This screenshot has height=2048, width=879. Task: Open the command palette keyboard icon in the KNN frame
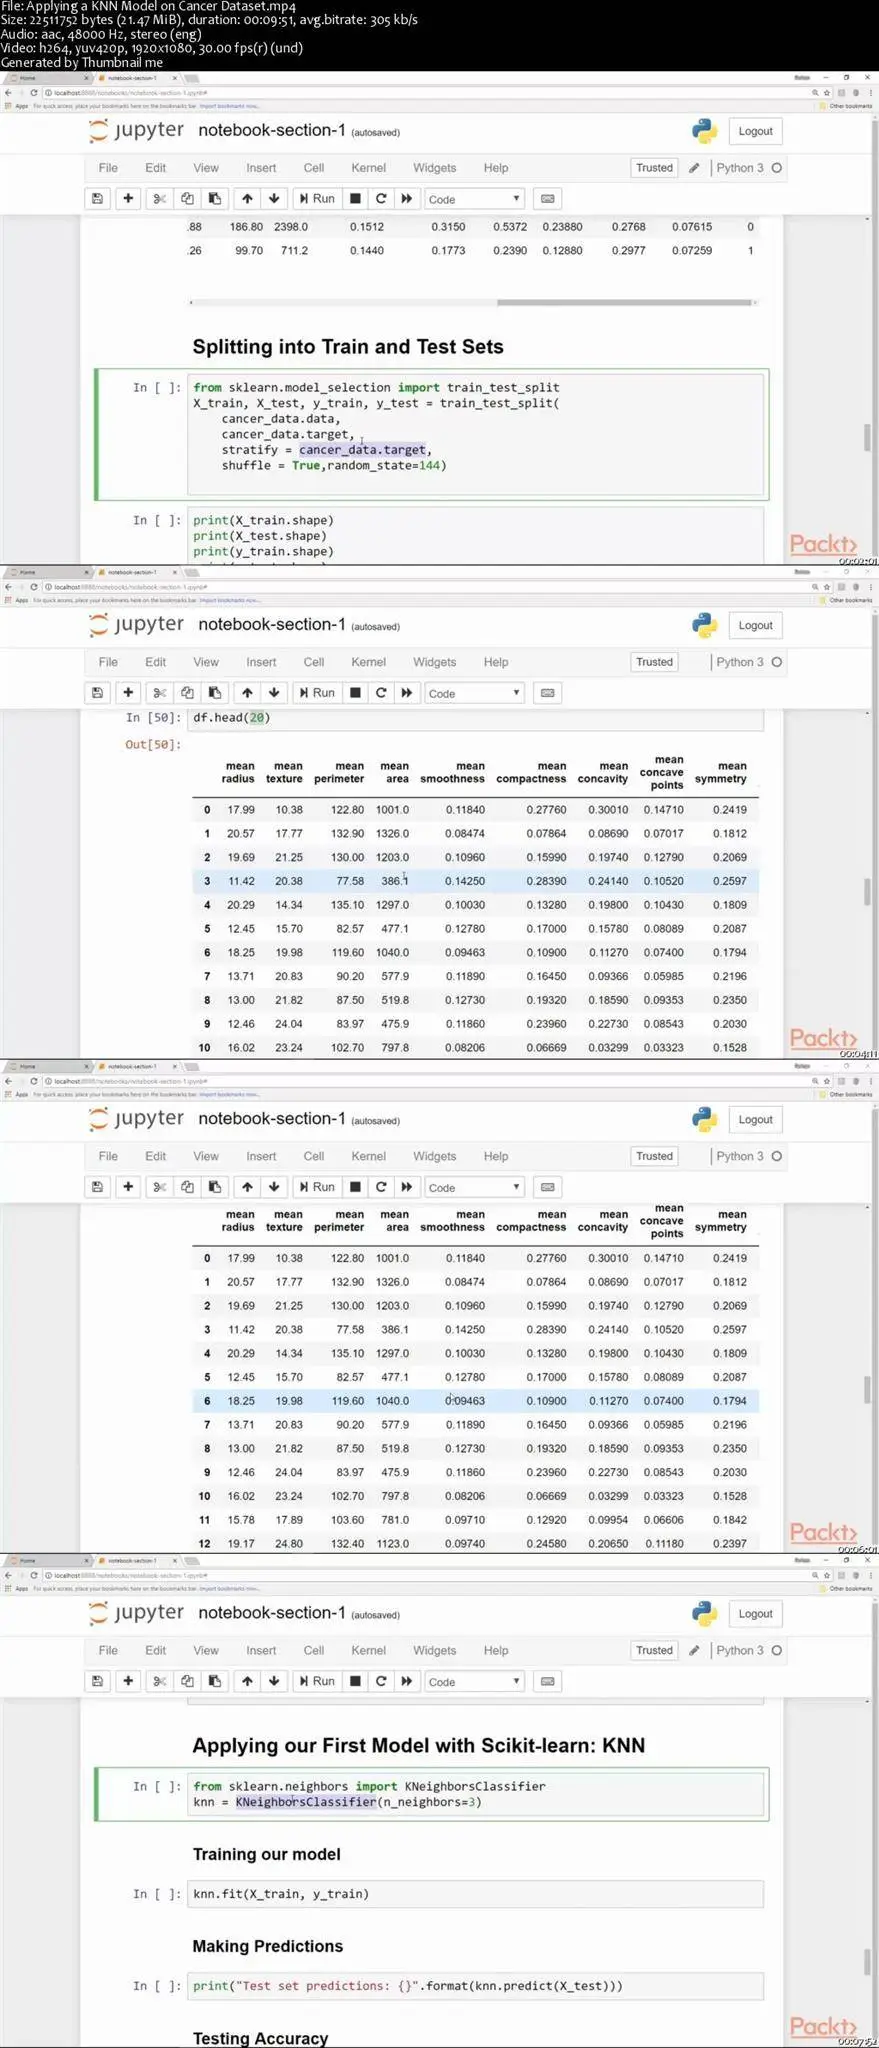click(x=547, y=1681)
